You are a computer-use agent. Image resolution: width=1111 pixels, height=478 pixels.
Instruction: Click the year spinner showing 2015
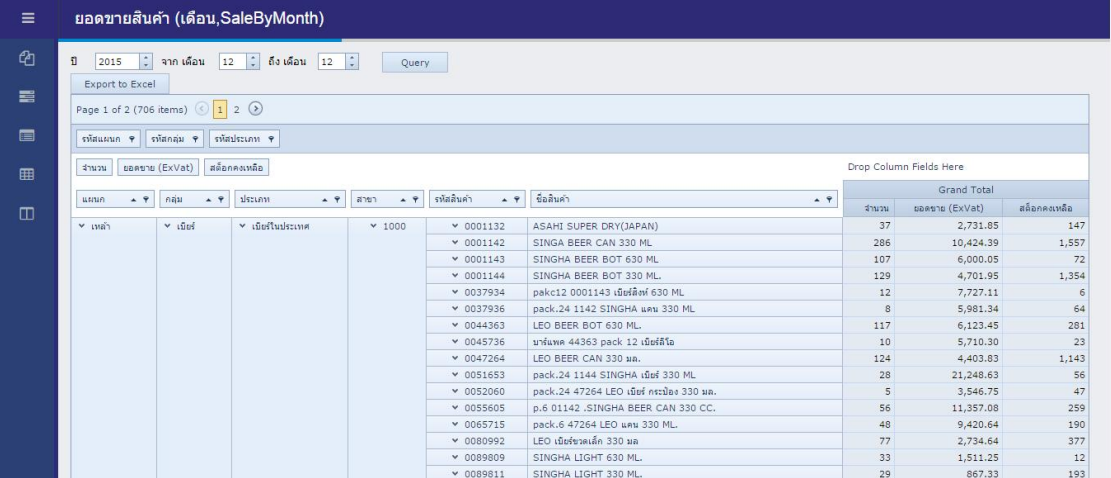pos(108,62)
